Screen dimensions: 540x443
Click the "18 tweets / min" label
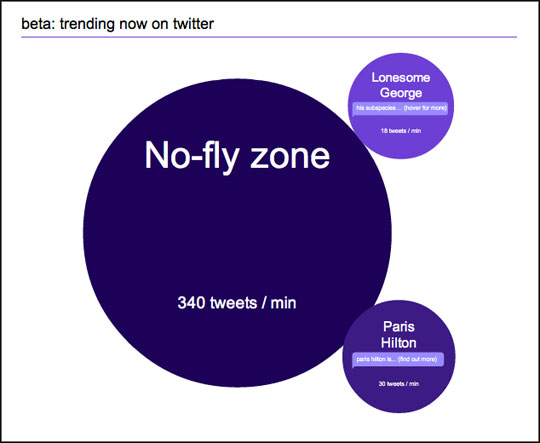click(401, 131)
